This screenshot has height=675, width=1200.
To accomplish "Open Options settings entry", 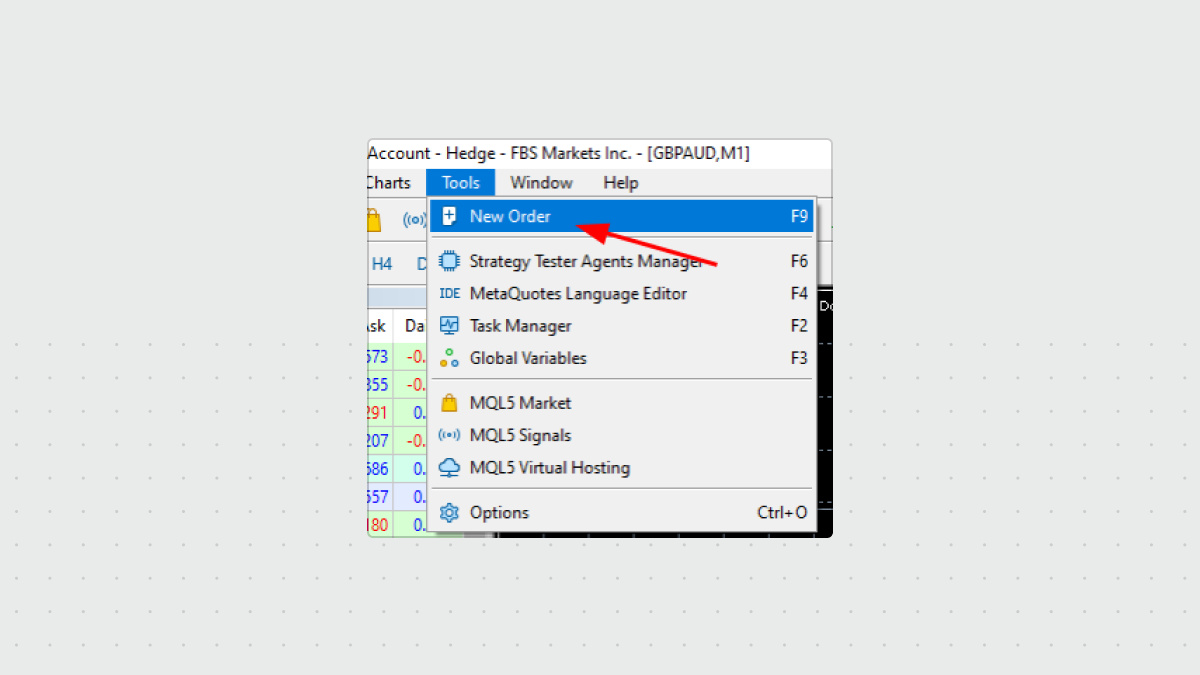I will pyautogui.click(x=499, y=512).
